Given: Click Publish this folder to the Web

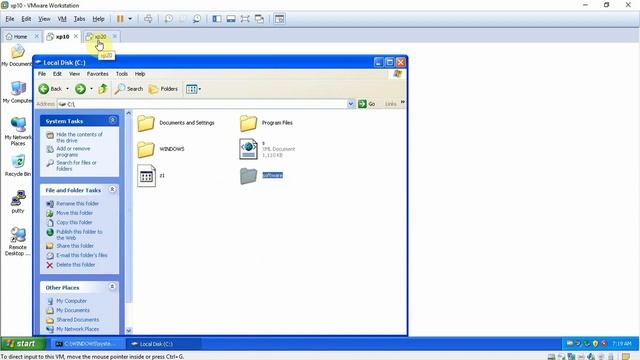Looking at the screenshot, I should click(79, 234).
